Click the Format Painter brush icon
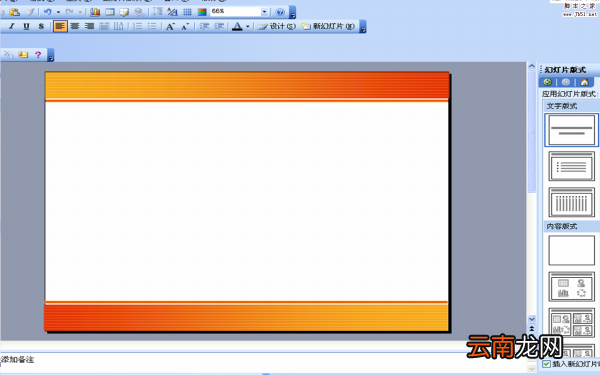The height and width of the screenshot is (375, 600). click(x=29, y=12)
